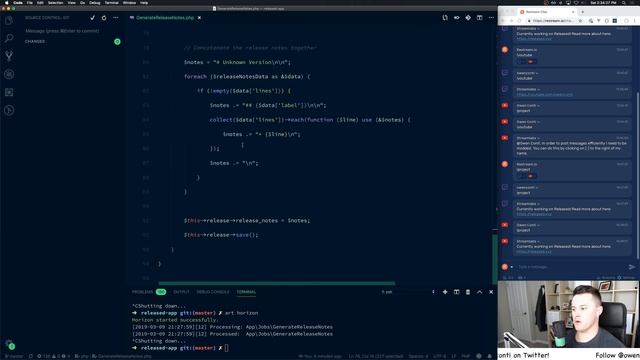Click the editor horizontal scrollbar
640x360 pixels.
coord(276,283)
